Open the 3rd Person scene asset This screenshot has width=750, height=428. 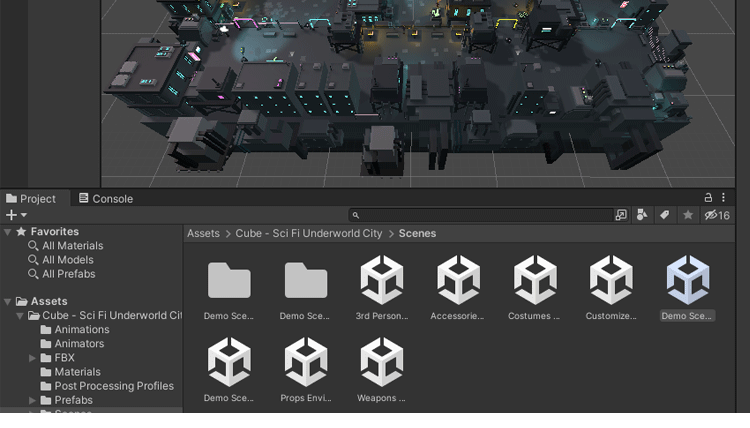pyautogui.click(x=382, y=280)
